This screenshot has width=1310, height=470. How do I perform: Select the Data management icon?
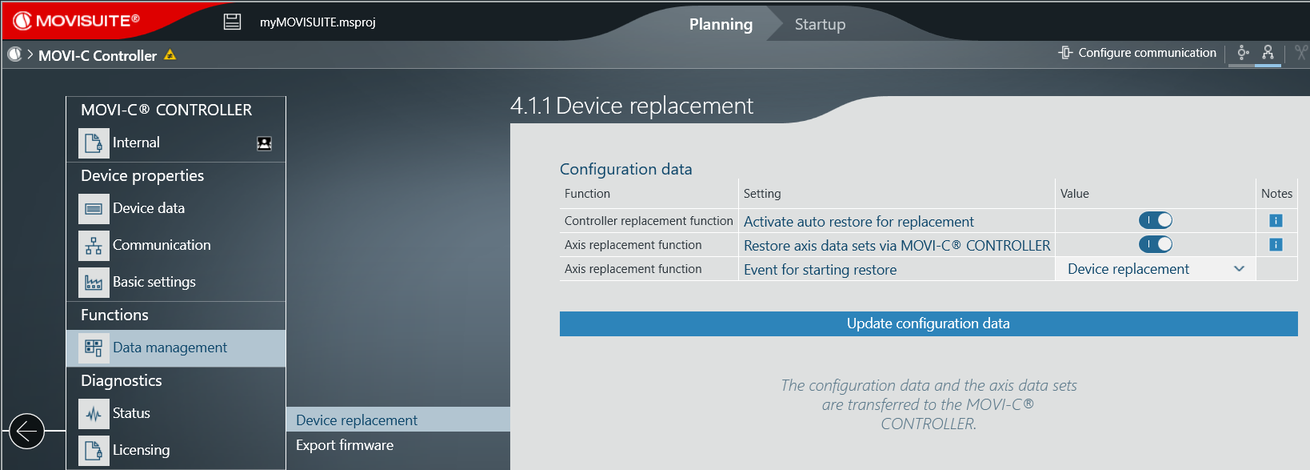pyautogui.click(x=93, y=348)
